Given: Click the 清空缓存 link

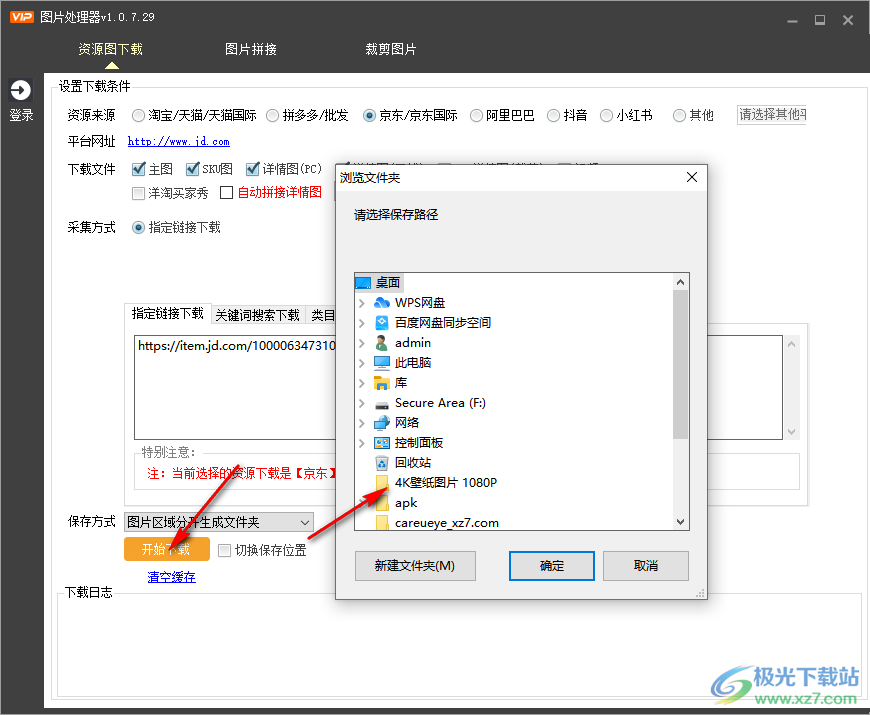Looking at the screenshot, I should point(169,577).
